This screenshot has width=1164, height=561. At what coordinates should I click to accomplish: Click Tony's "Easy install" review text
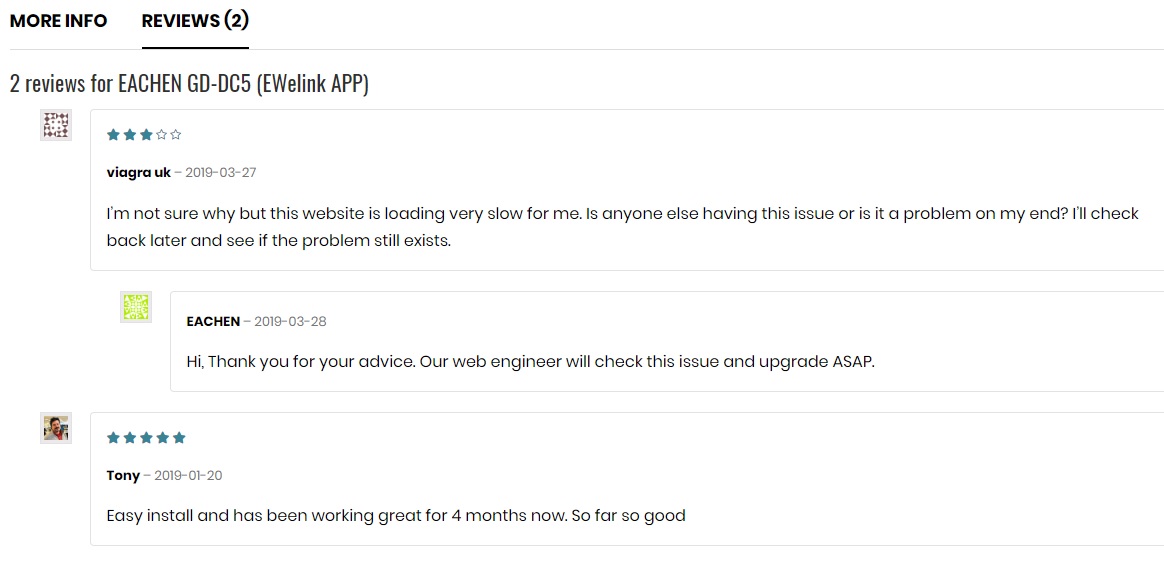tap(396, 516)
